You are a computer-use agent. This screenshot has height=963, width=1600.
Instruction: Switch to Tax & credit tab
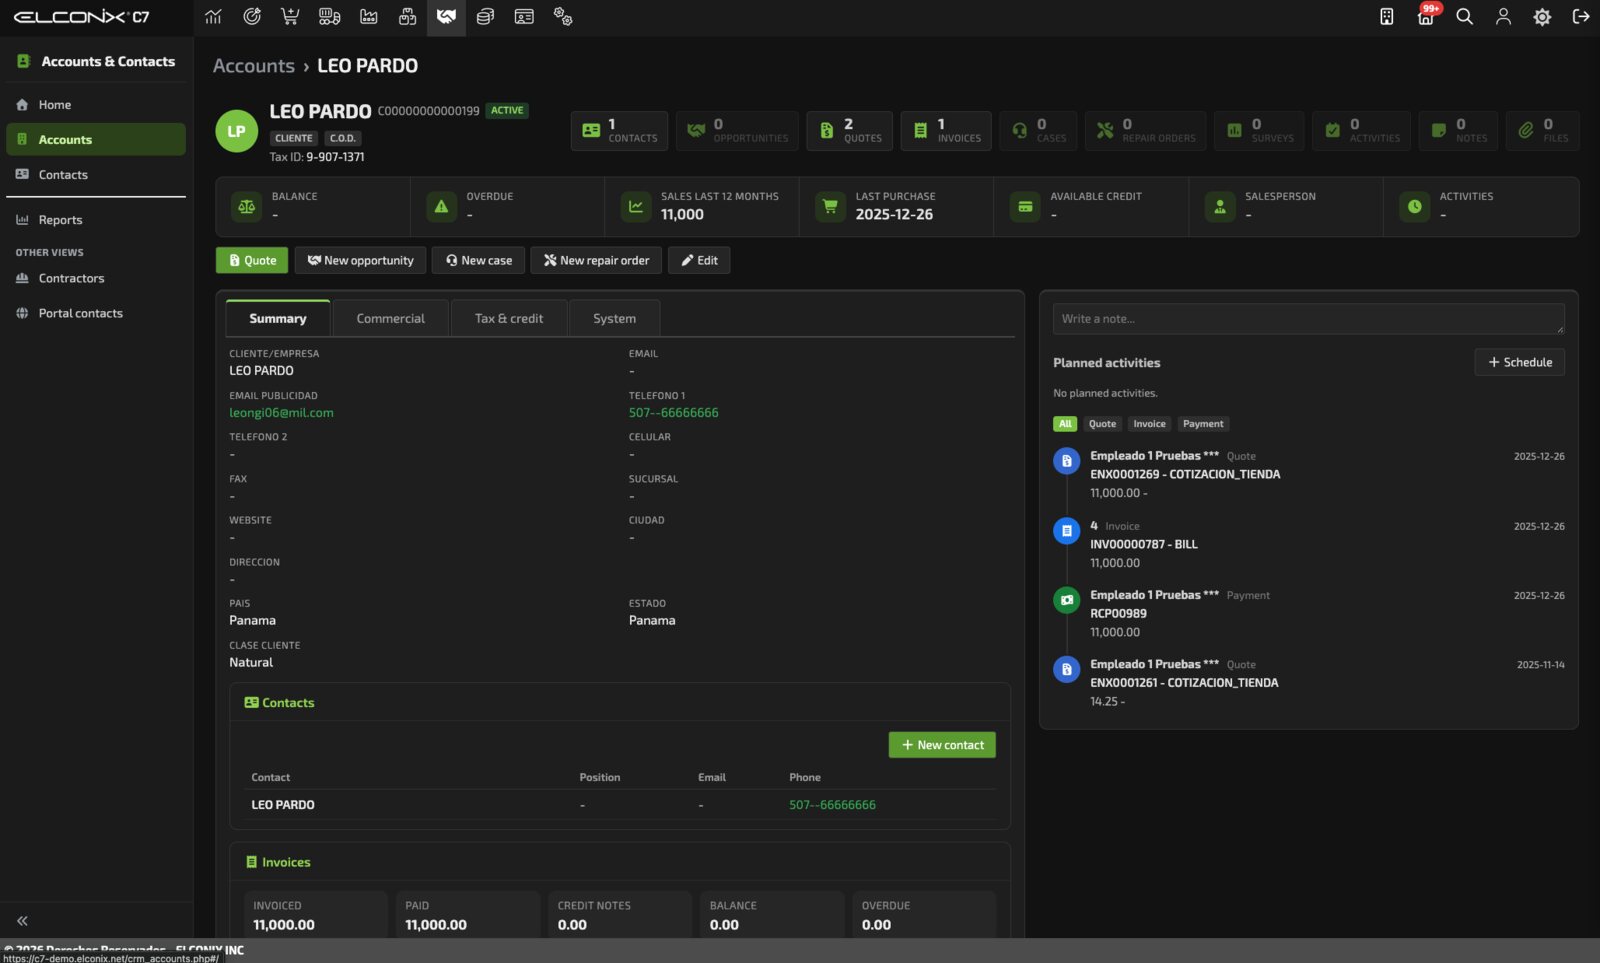(509, 319)
